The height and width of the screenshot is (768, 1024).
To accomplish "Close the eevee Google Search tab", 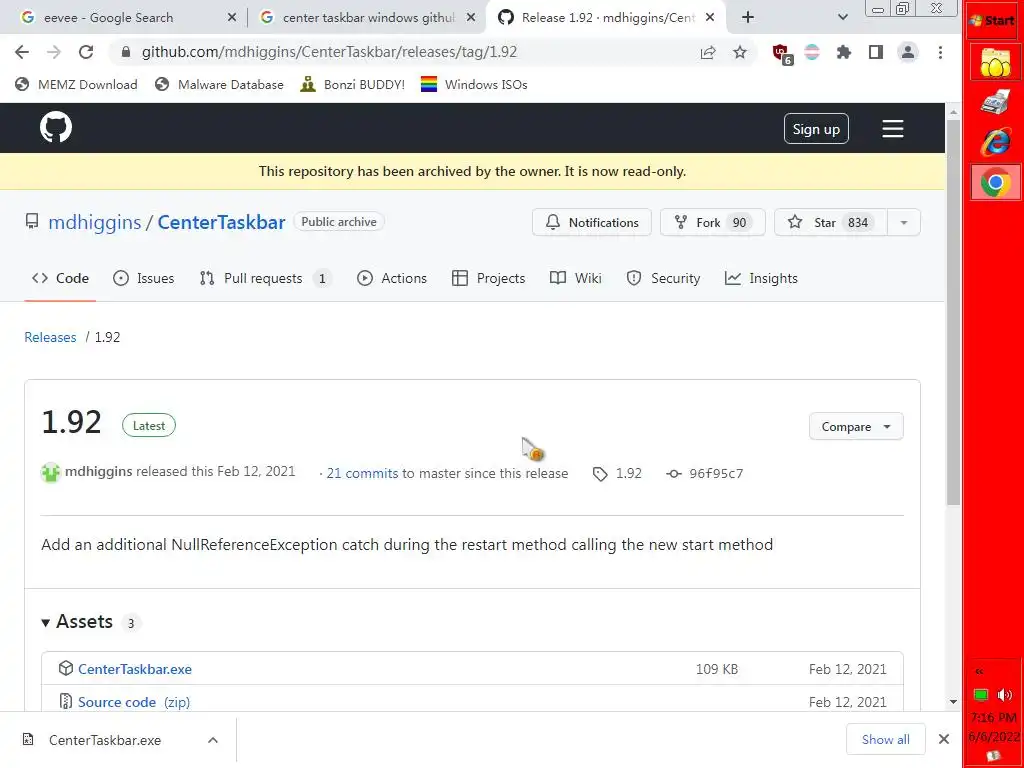I will pos(232,18).
